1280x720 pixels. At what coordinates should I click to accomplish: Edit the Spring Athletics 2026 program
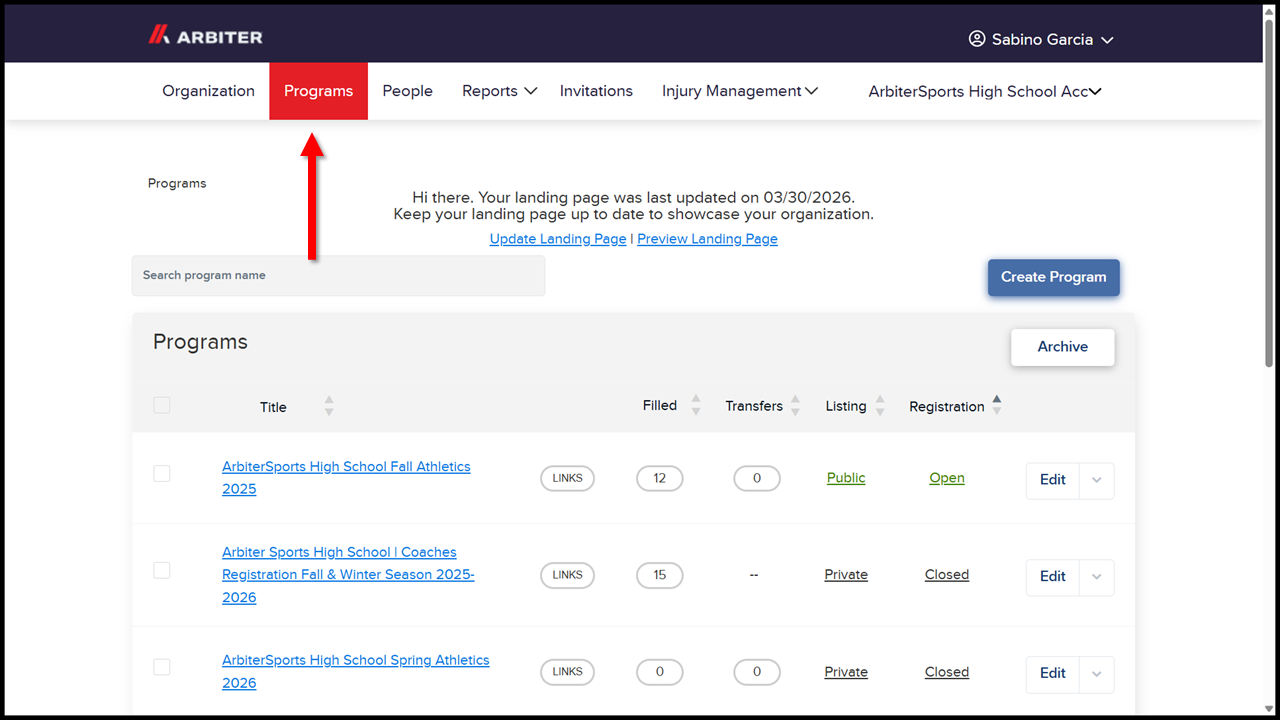coord(1053,674)
